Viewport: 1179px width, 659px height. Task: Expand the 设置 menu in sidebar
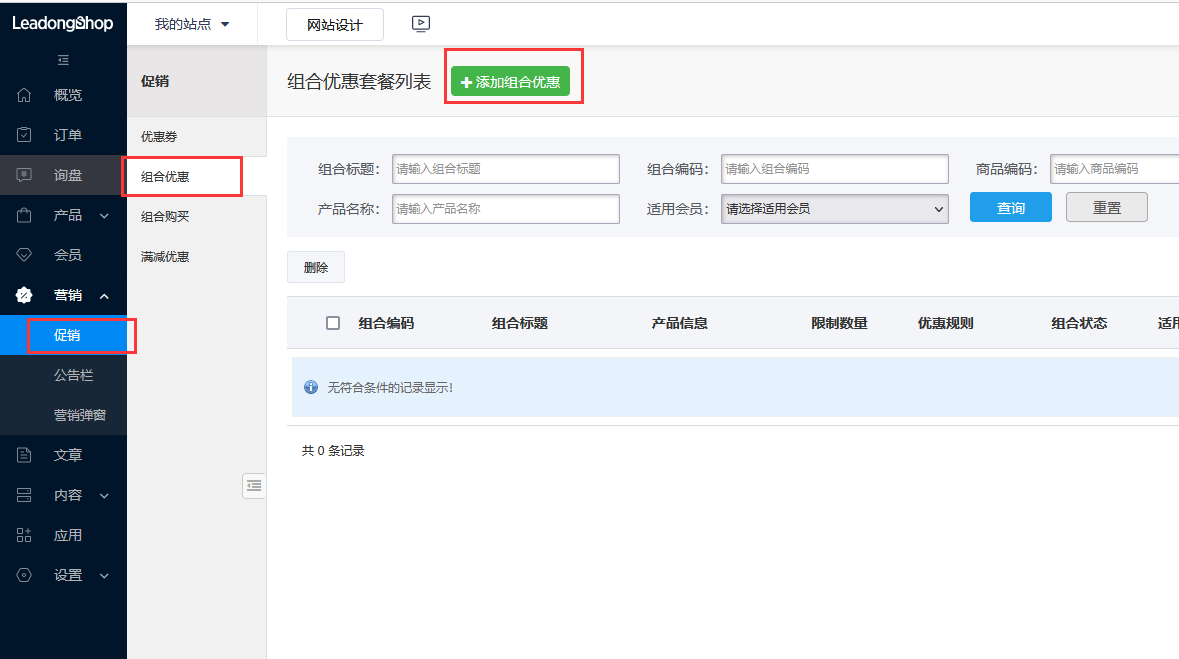tap(68, 575)
